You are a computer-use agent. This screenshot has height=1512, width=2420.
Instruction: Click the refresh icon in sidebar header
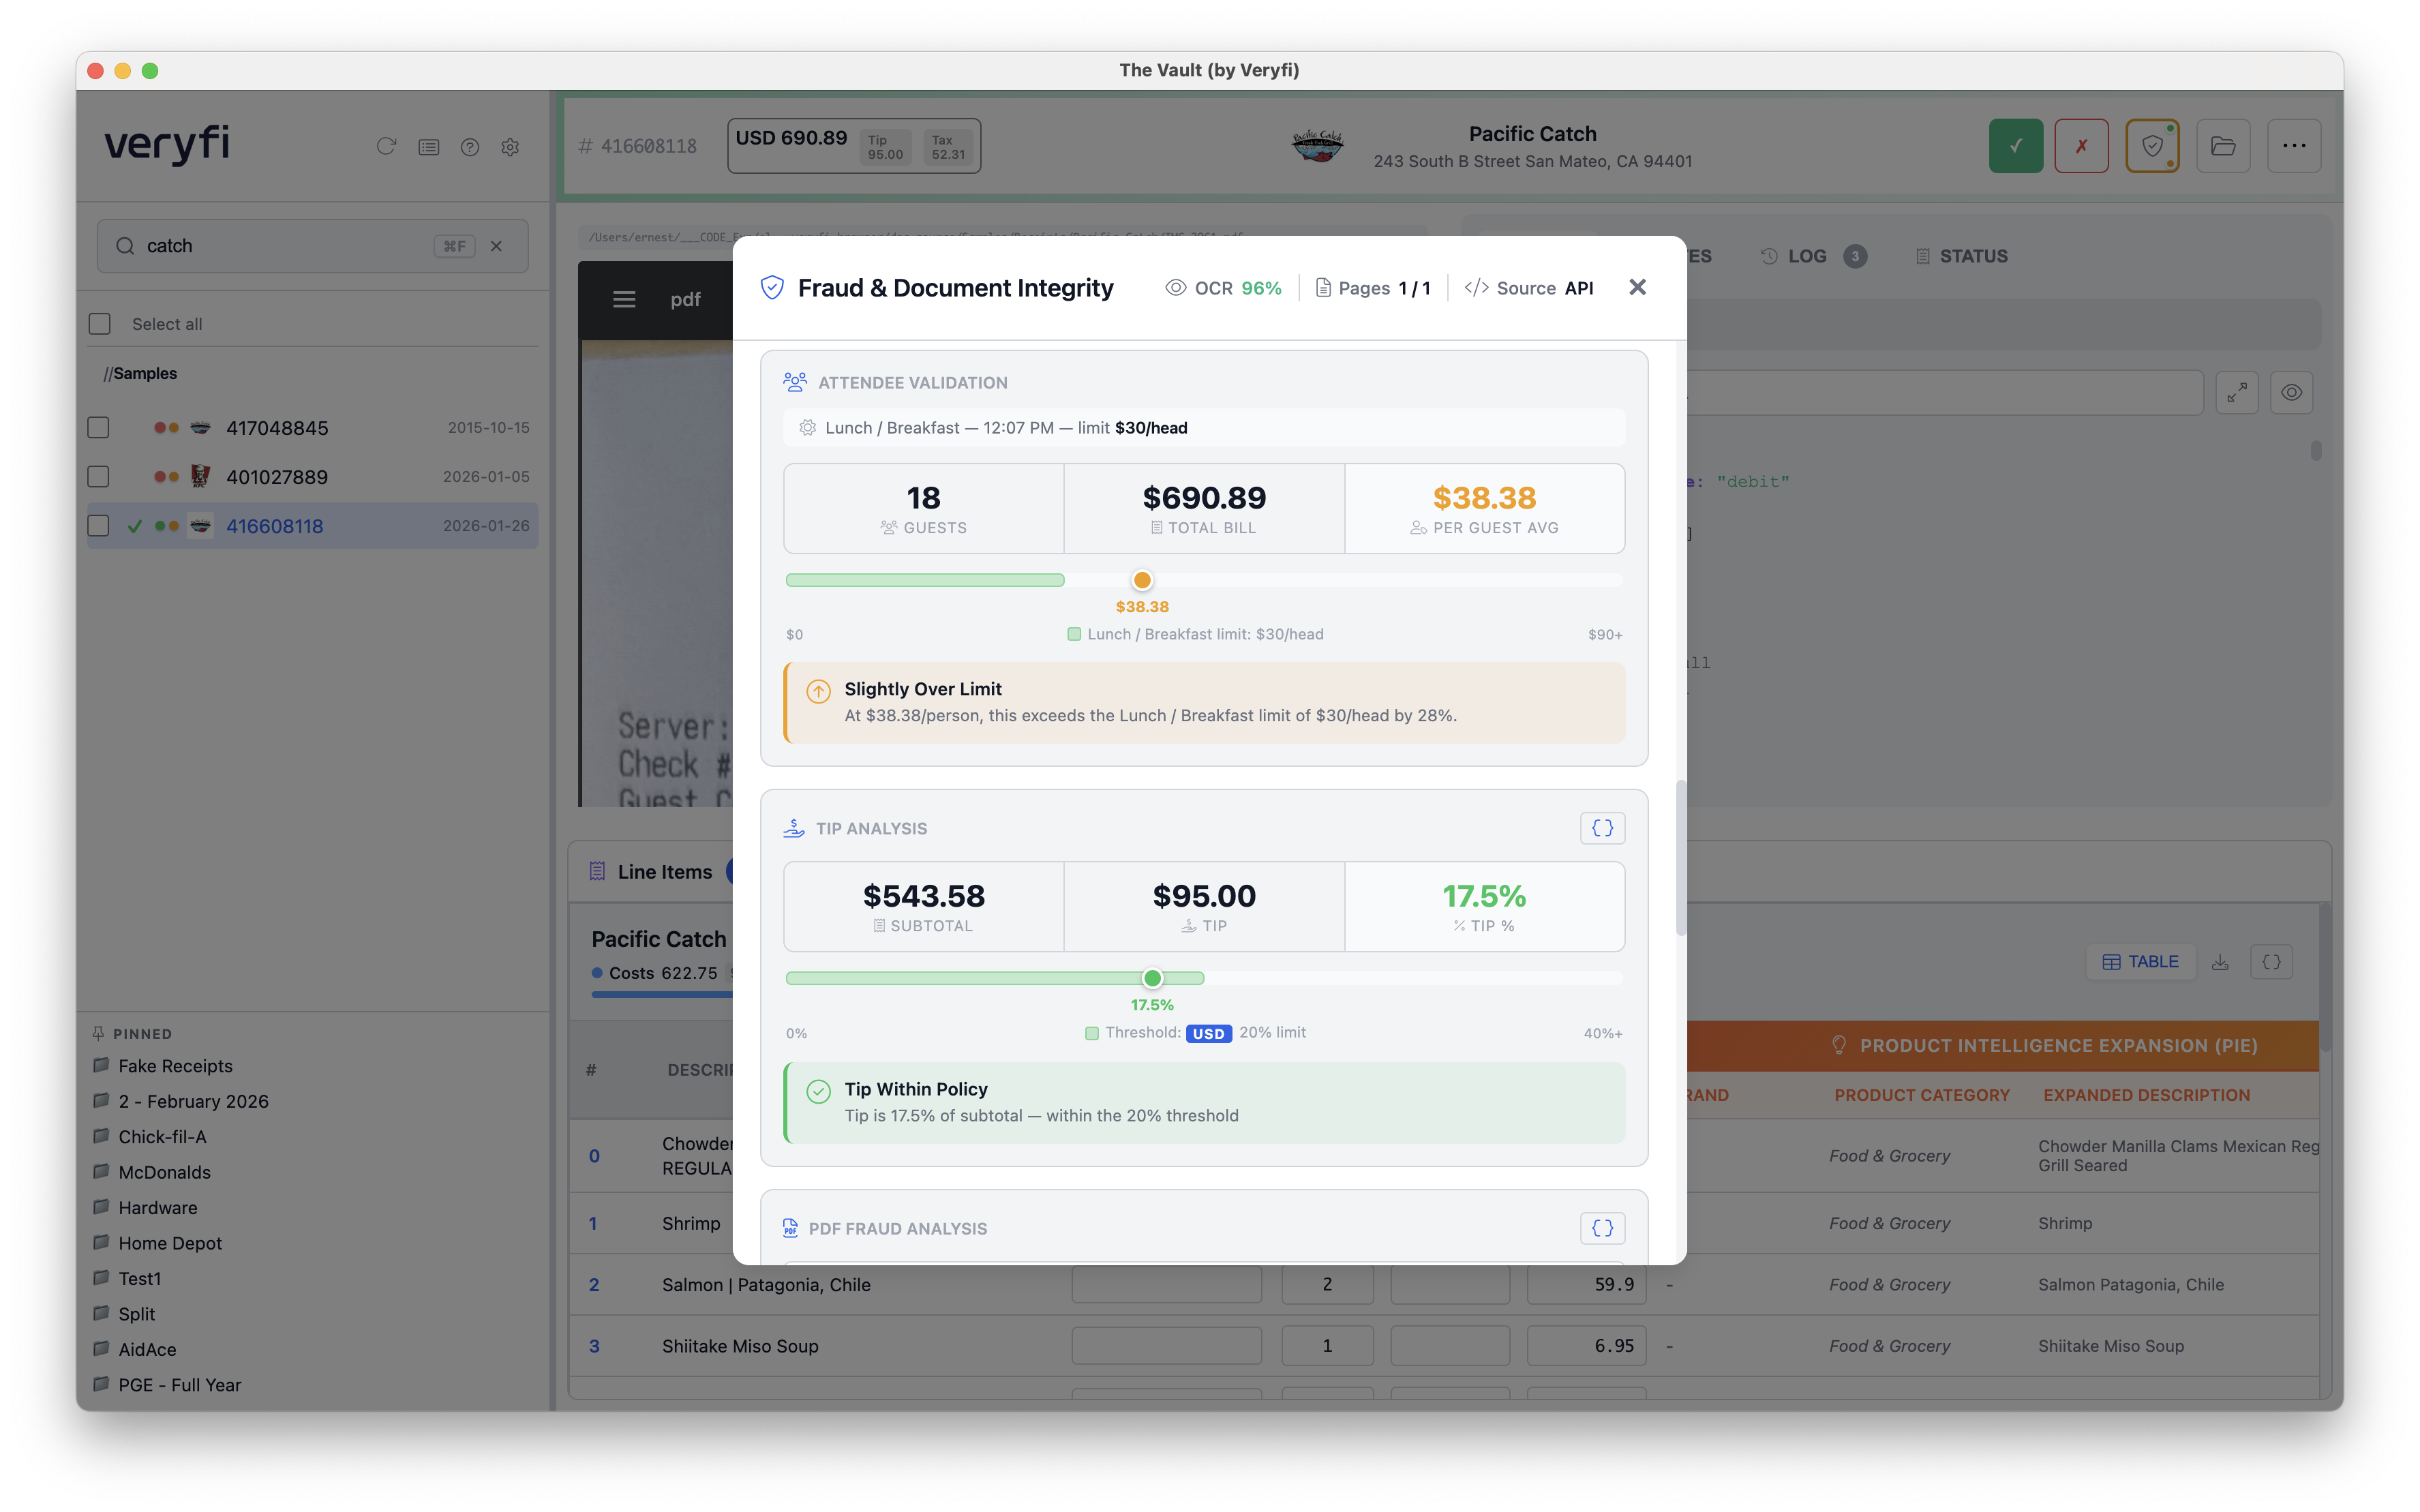point(386,147)
